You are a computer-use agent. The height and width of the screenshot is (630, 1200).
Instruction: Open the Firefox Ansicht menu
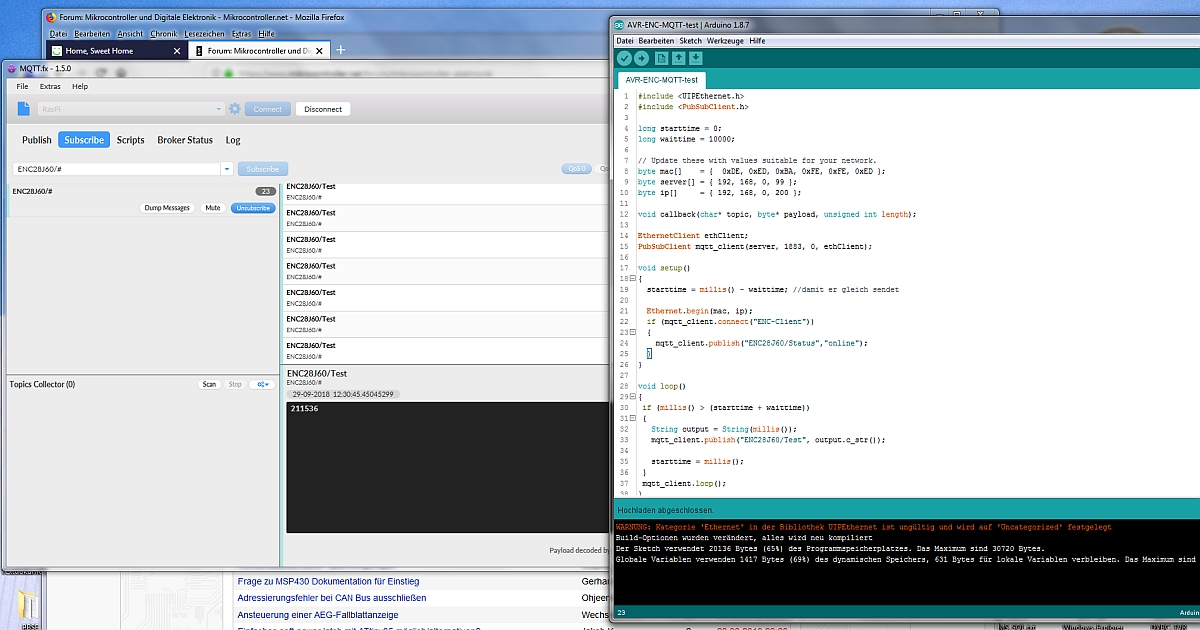pyautogui.click(x=130, y=34)
